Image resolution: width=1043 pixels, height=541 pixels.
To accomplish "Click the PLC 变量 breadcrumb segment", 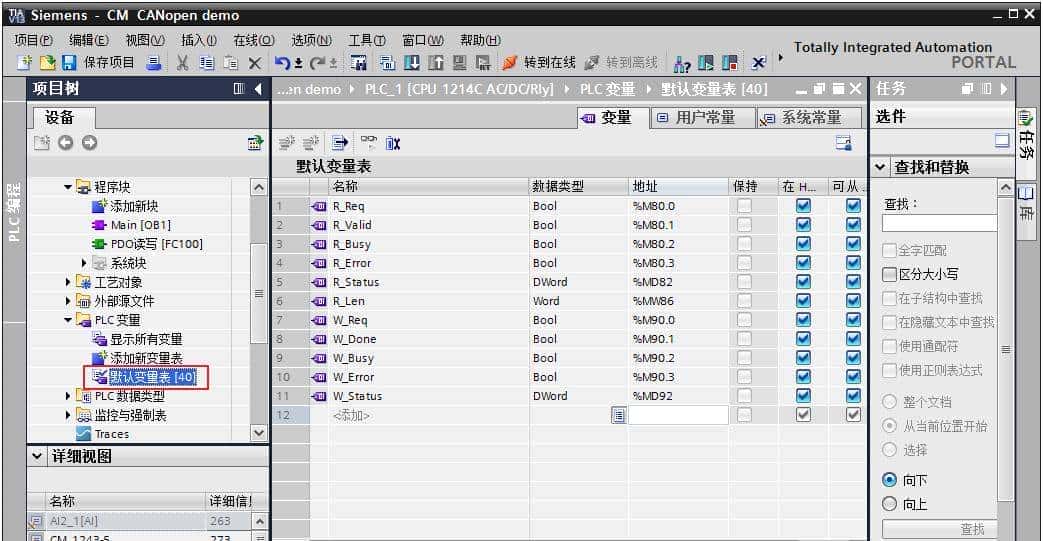I will [607, 89].
